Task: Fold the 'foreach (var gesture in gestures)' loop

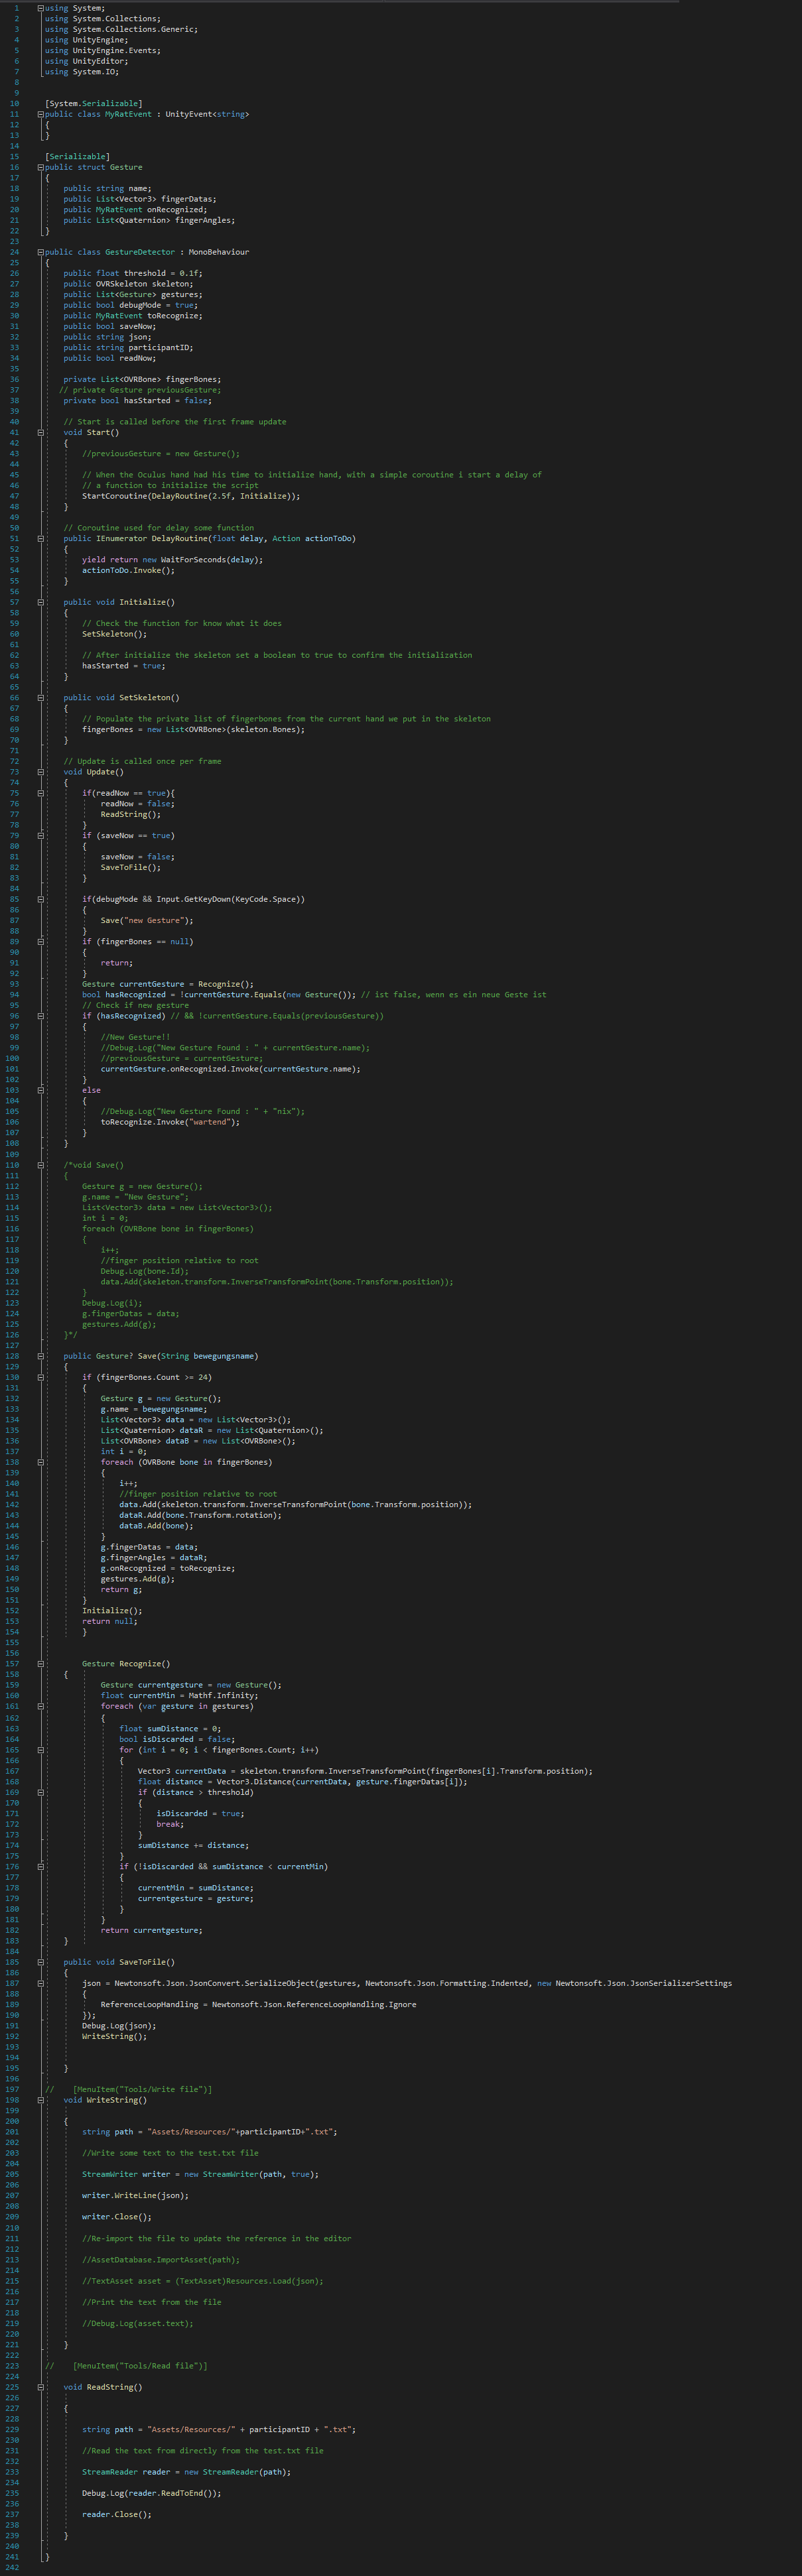Action: [x=41, y=1706]
